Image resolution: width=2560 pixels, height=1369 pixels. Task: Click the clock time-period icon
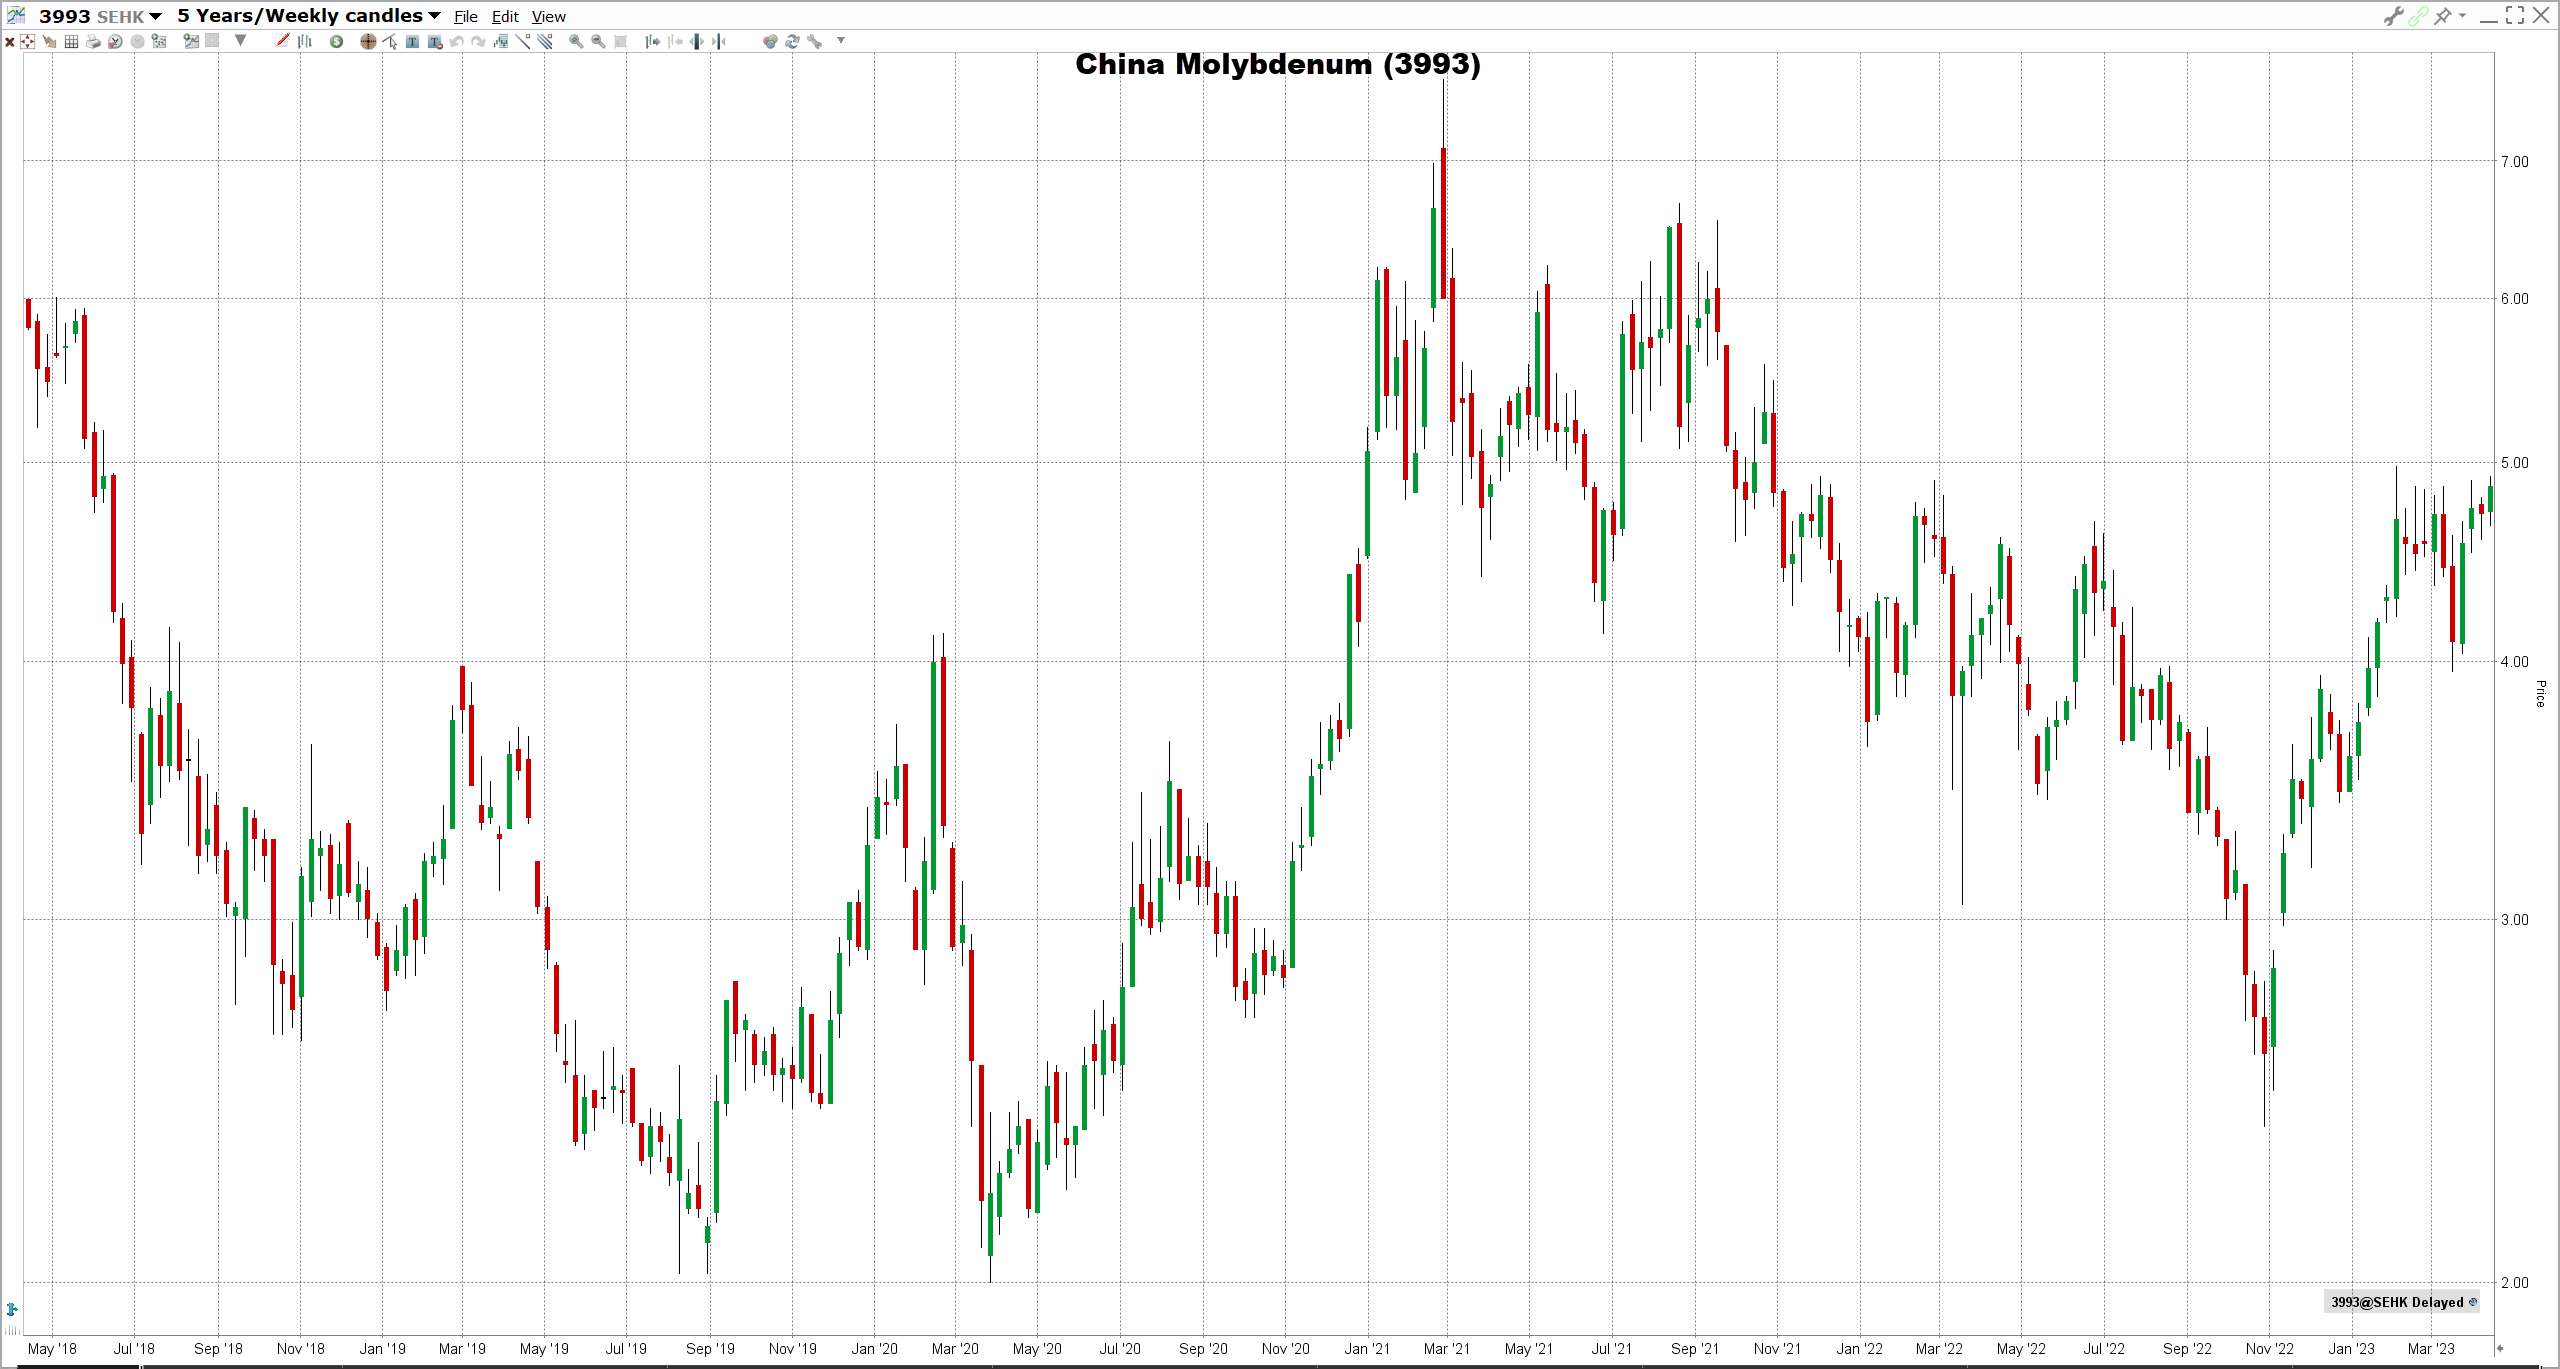[x=115, y=41]
